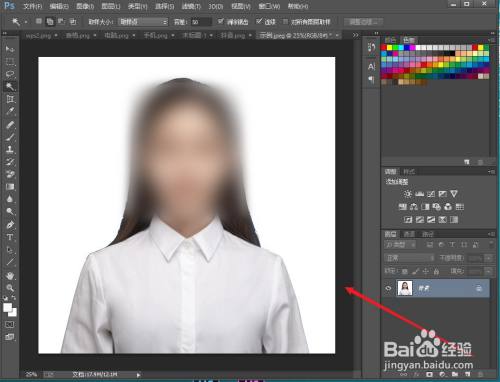Screen dimensions: 500x382
Task: Toggle lock transparent pixels in Layers panel
Action: click(x=404, y=271)
